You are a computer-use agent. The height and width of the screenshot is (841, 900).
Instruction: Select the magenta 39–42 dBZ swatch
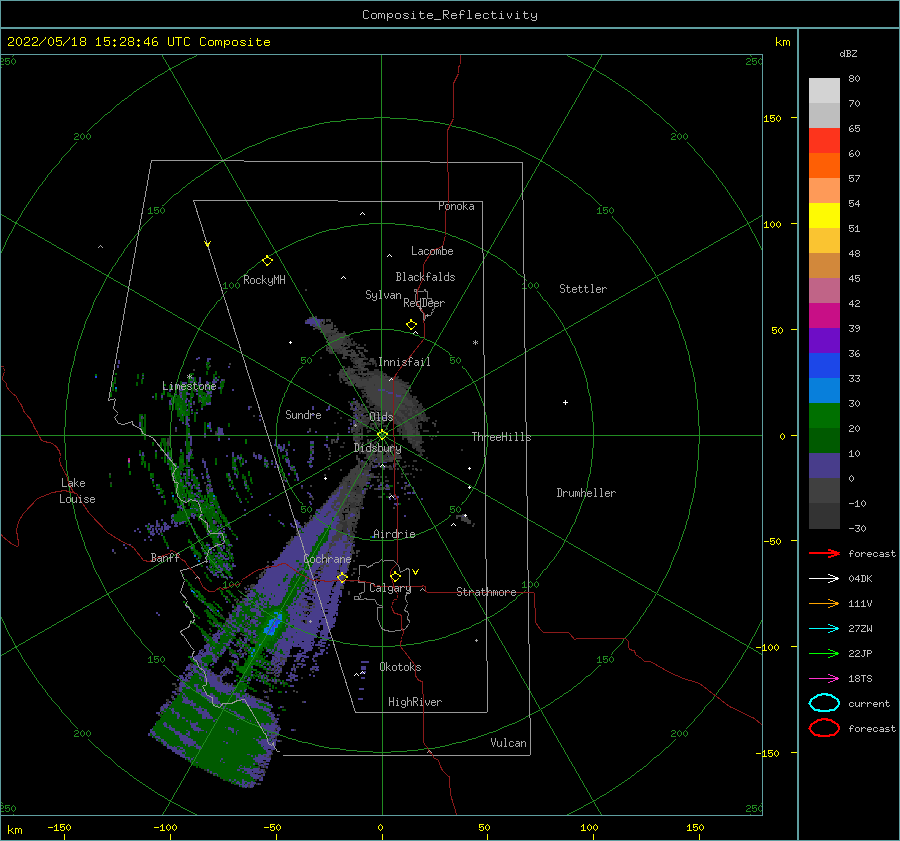pos(824,316)
